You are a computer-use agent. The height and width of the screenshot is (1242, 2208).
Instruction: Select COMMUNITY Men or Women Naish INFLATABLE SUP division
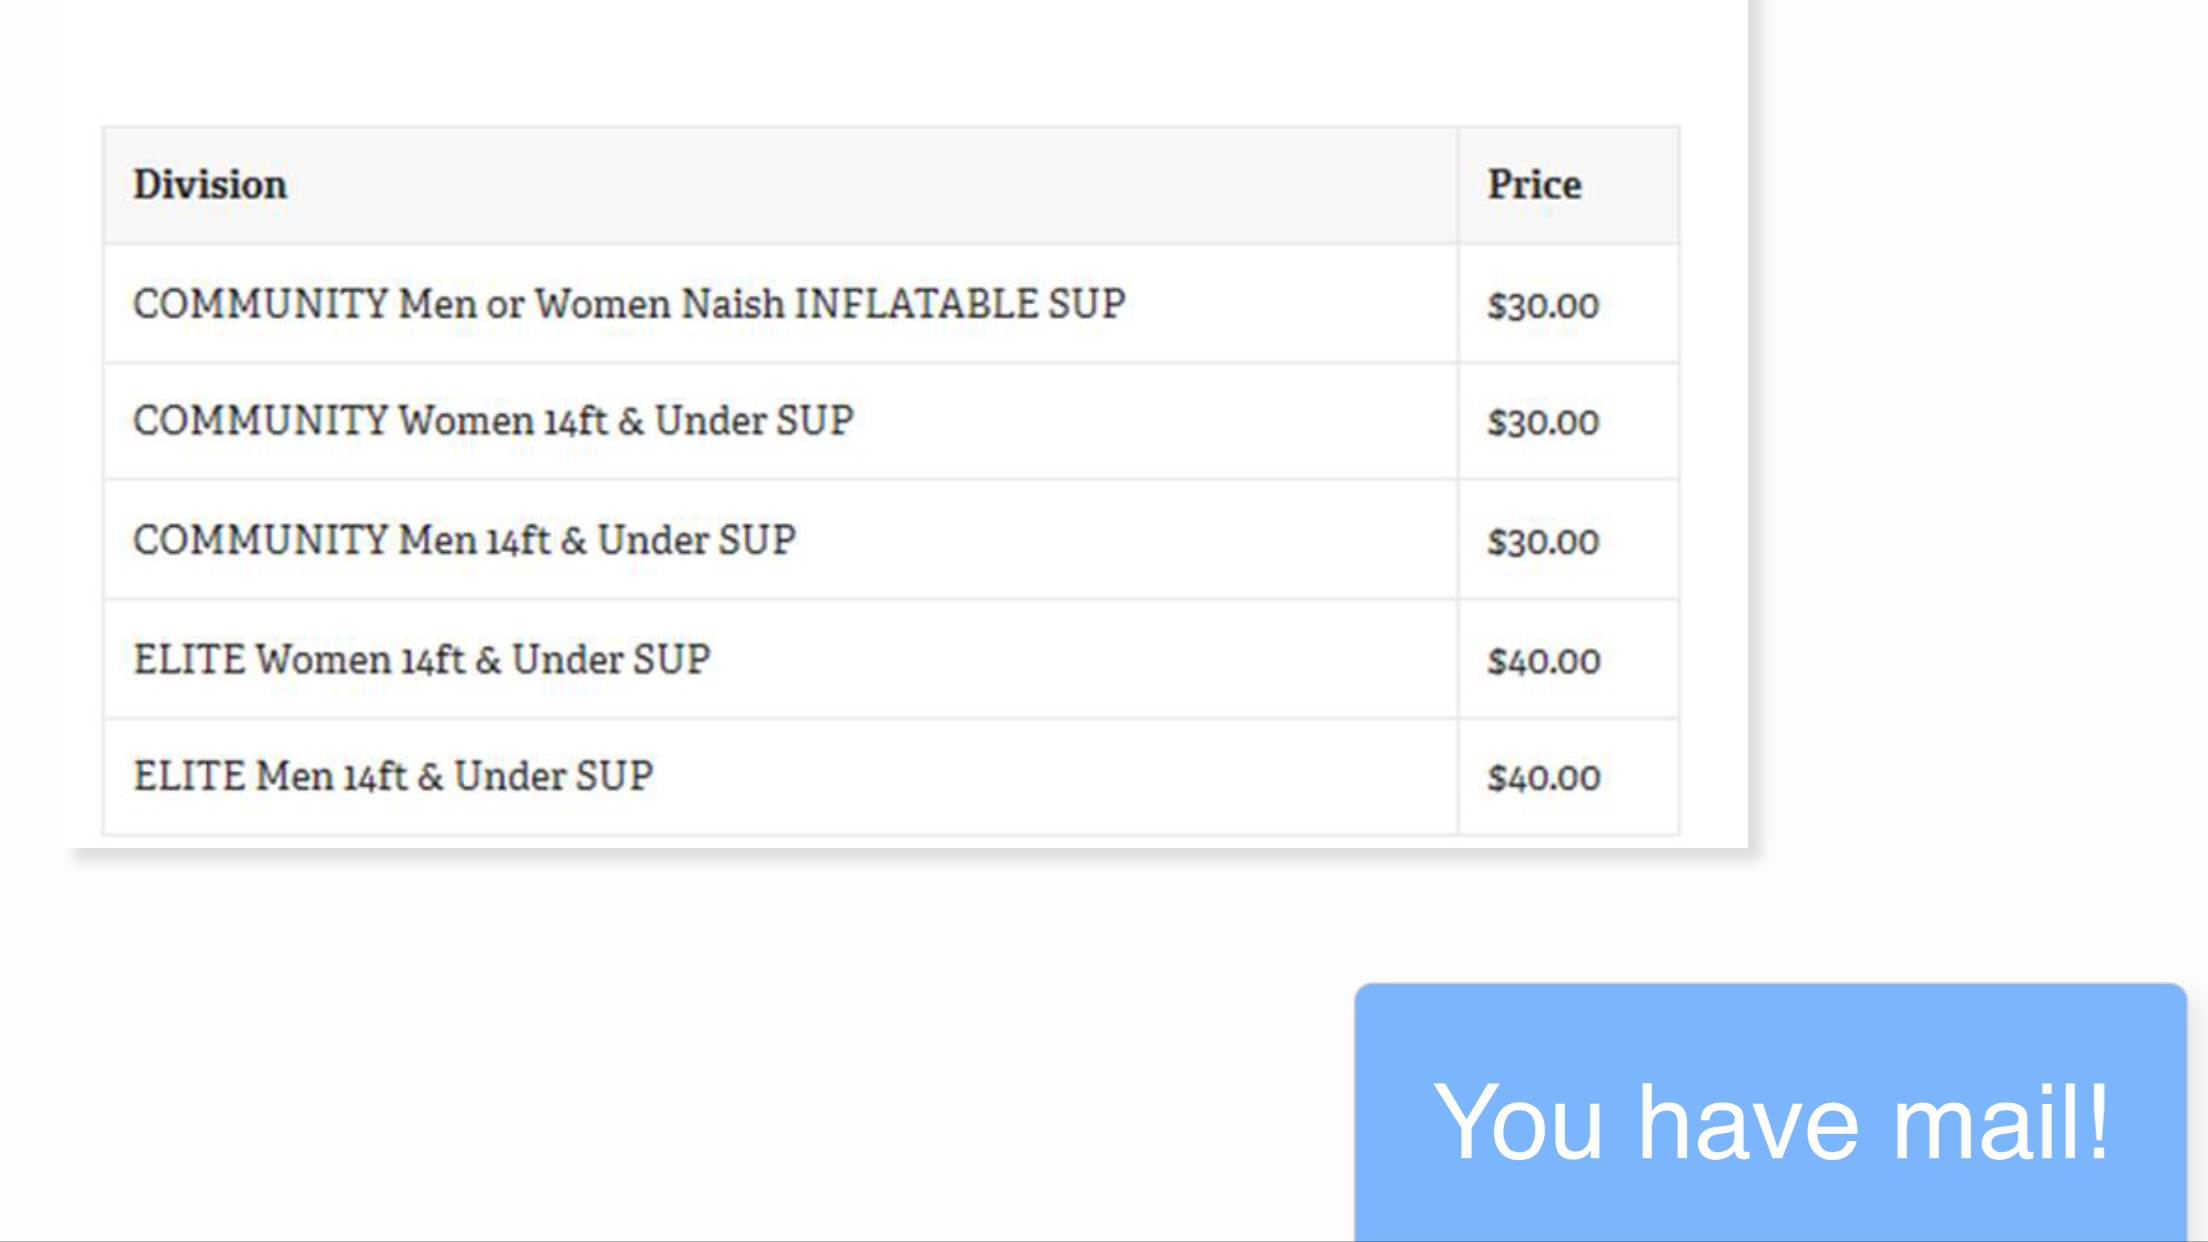[629, 304]
